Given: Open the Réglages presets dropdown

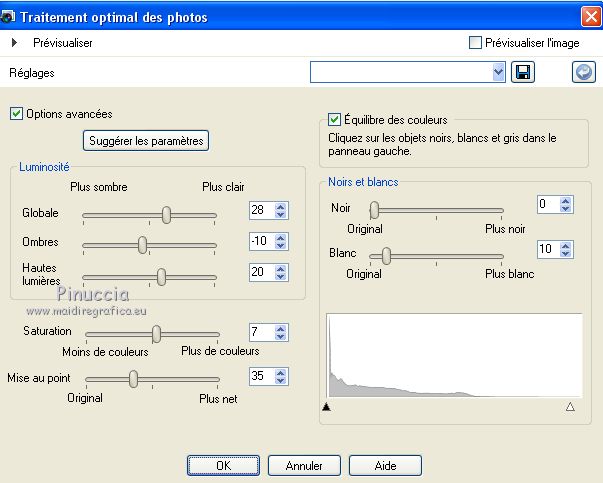Looking at the screenshot, I should (499, 72).
